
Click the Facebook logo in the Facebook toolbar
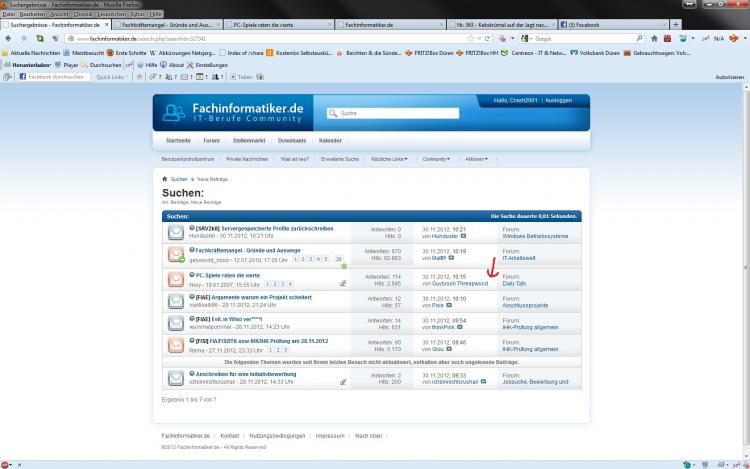[22, 76]
